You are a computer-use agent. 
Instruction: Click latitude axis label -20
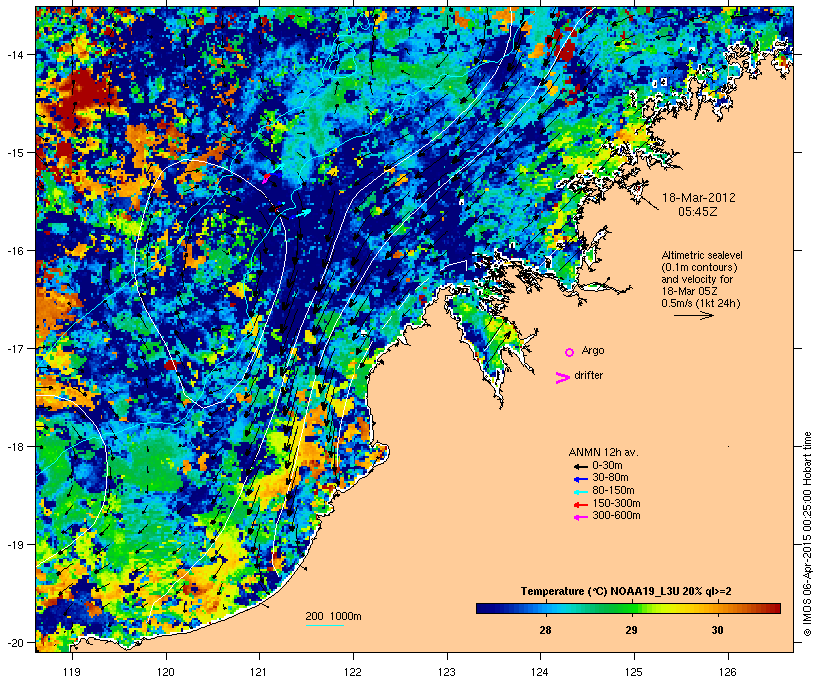pyautogui.click(x=14, y=643)
